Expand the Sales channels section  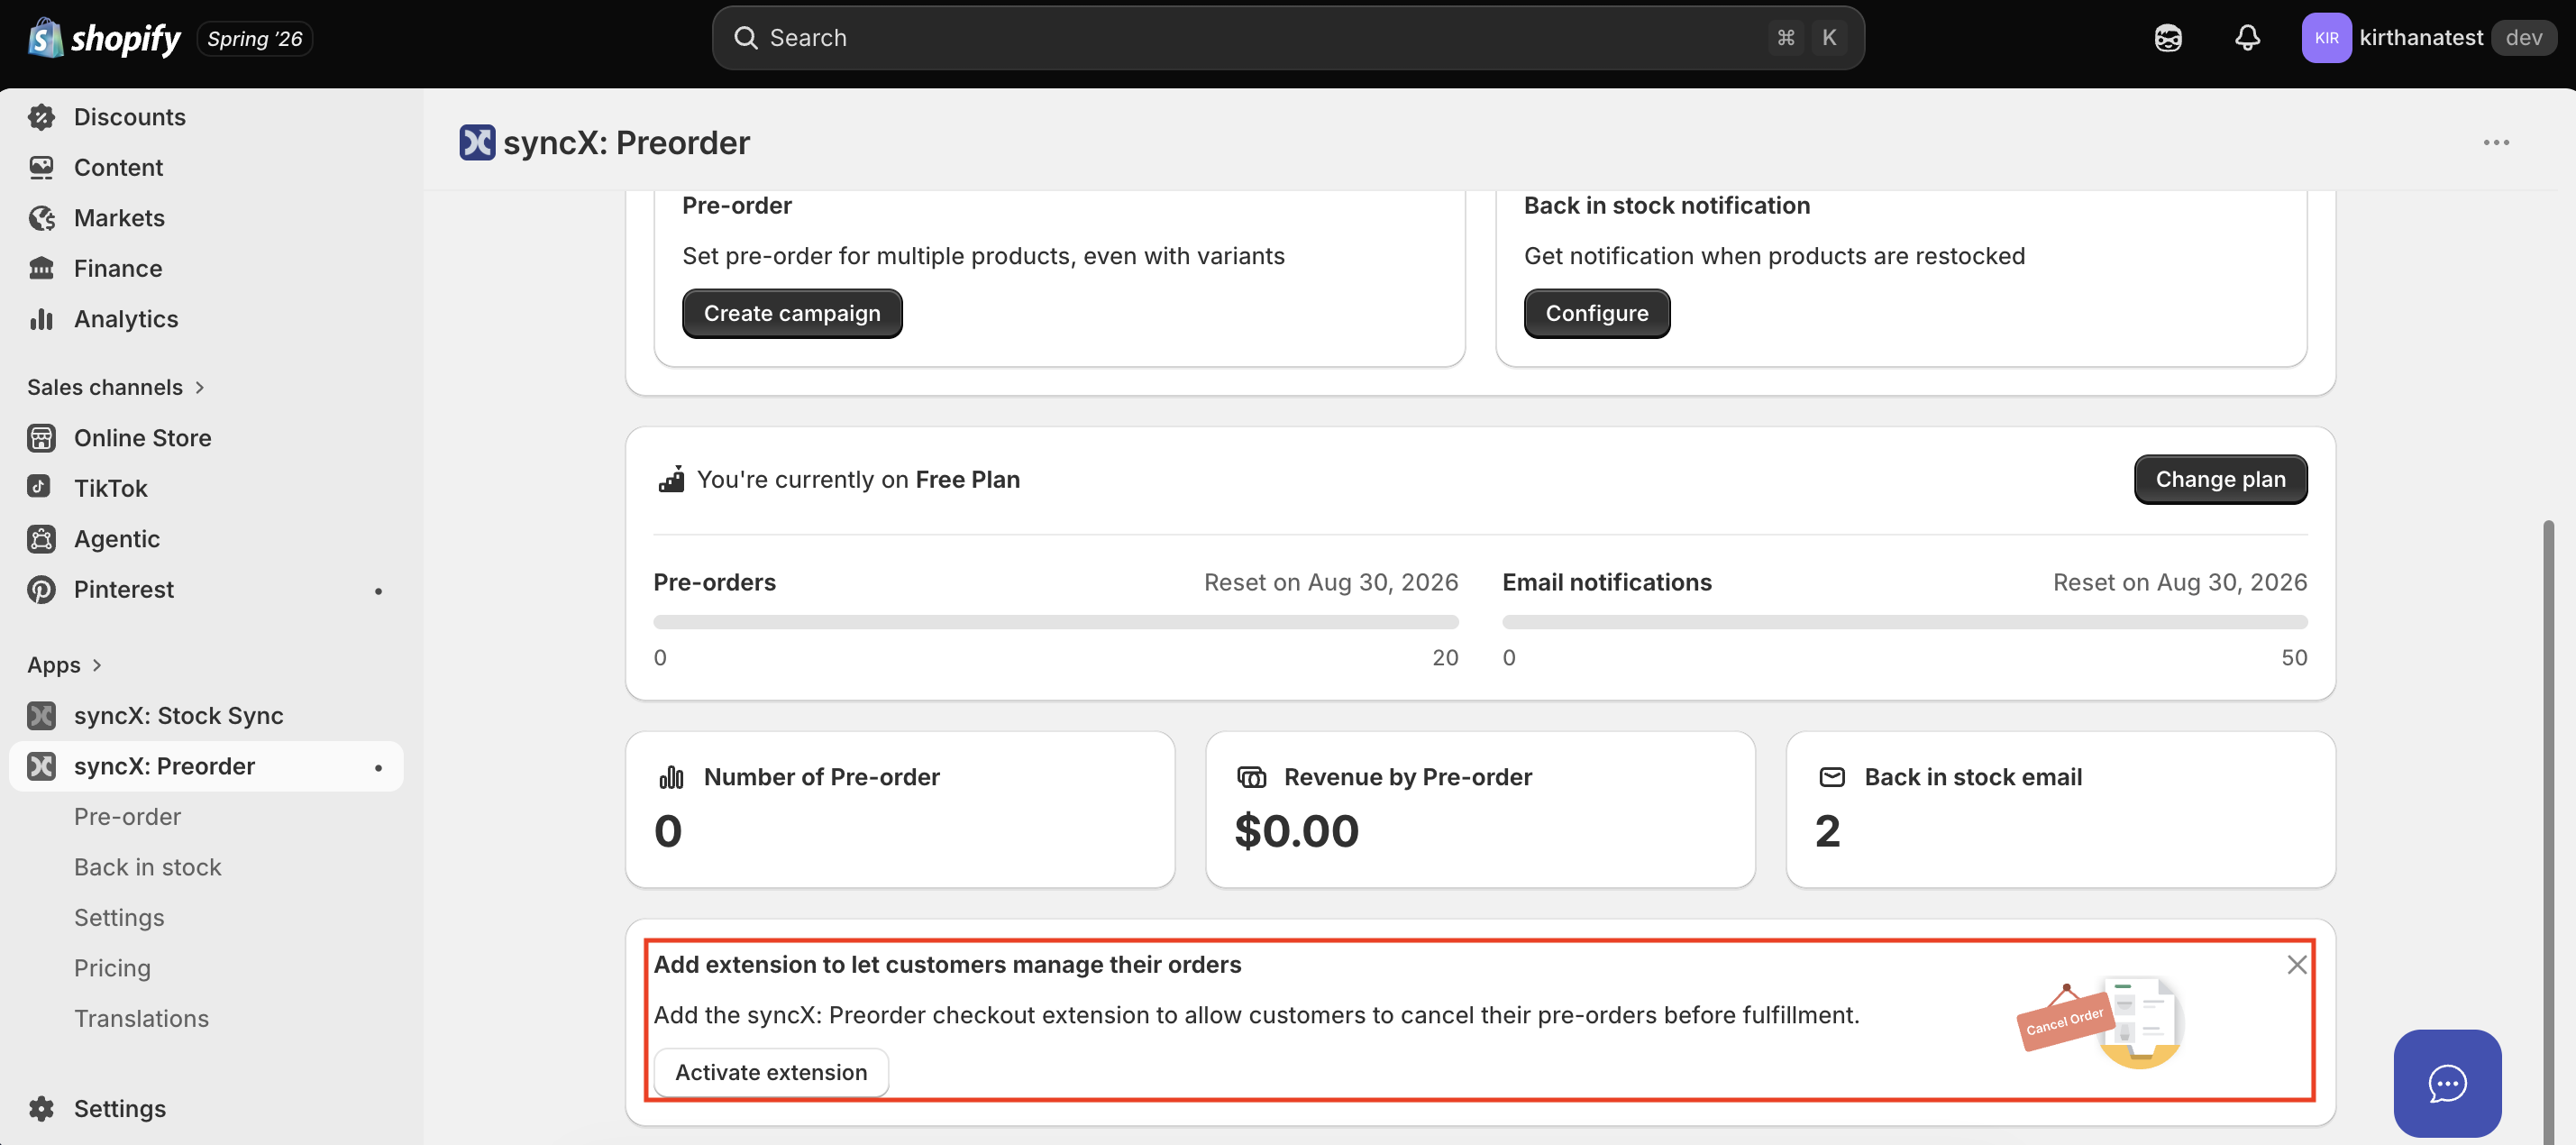(115, 387)
